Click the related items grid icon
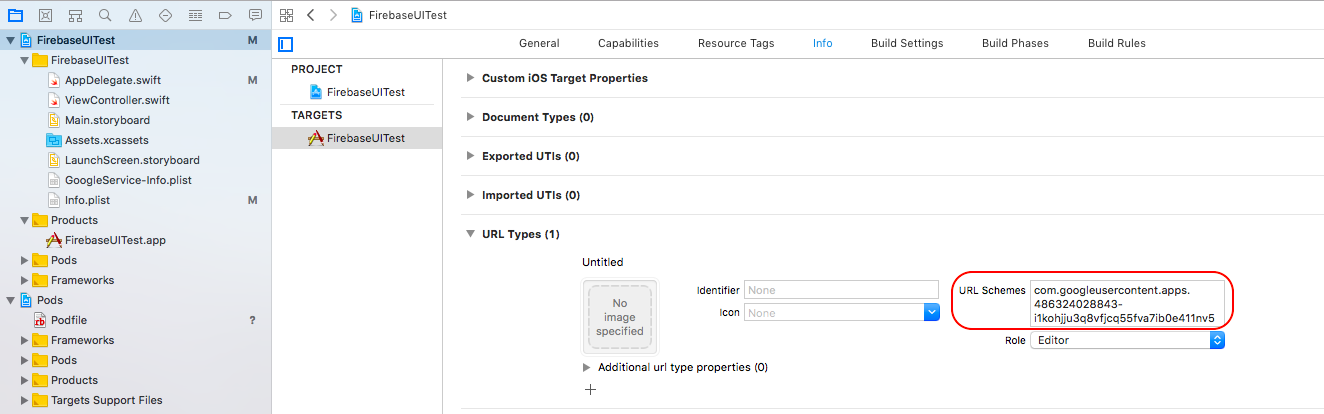Screen dimensions: 1324x414 287,15
